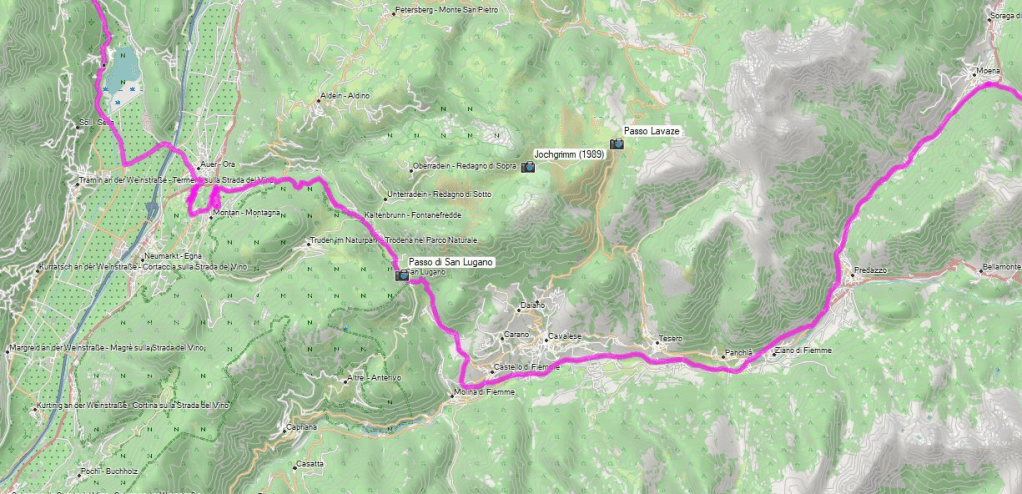Click the Jochgrimm (1989) waypoint label
The height and width of the screenshot is (494, 1022).
(570, 154)
